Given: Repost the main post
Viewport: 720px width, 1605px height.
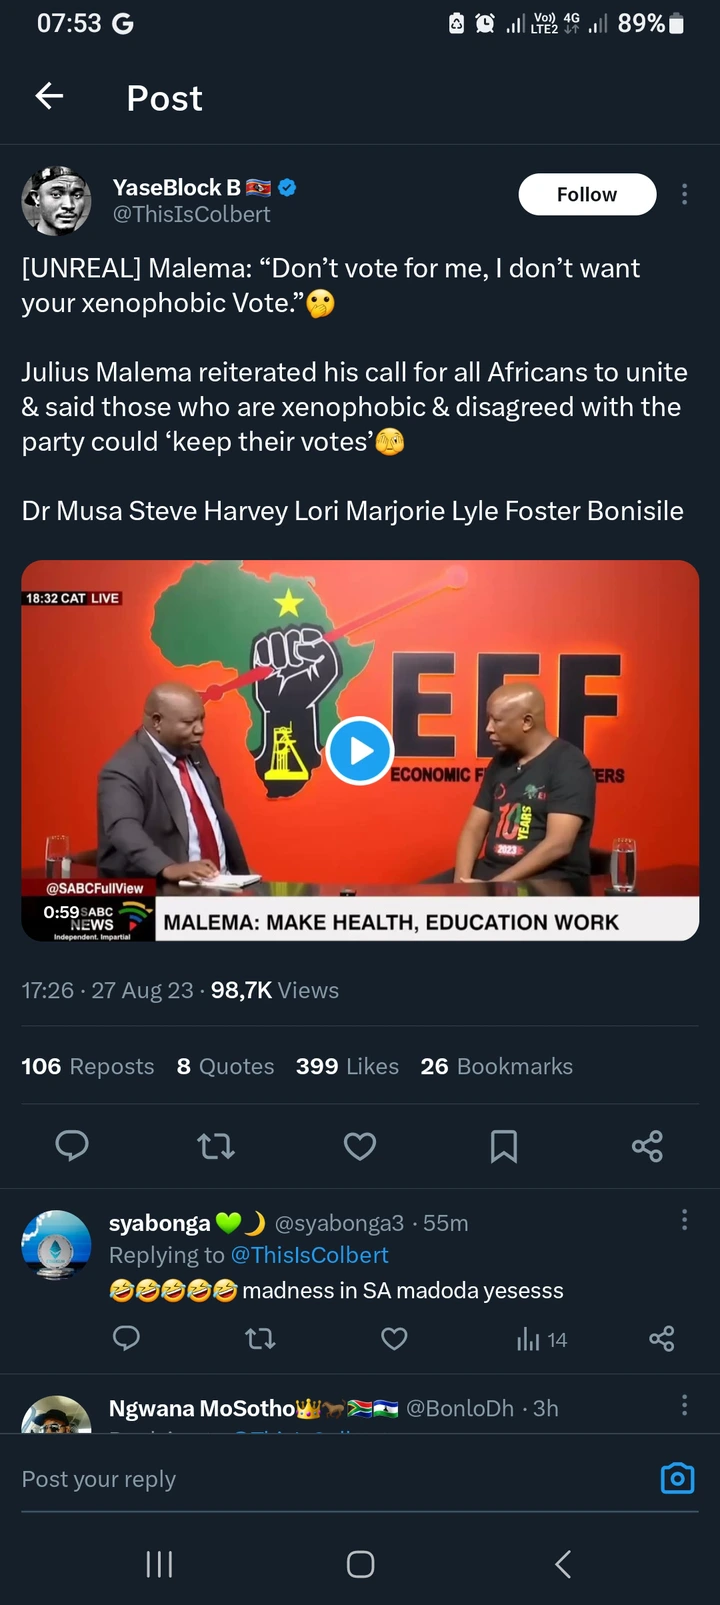Looking at the screenshot, I should (x=216, y=1146).
